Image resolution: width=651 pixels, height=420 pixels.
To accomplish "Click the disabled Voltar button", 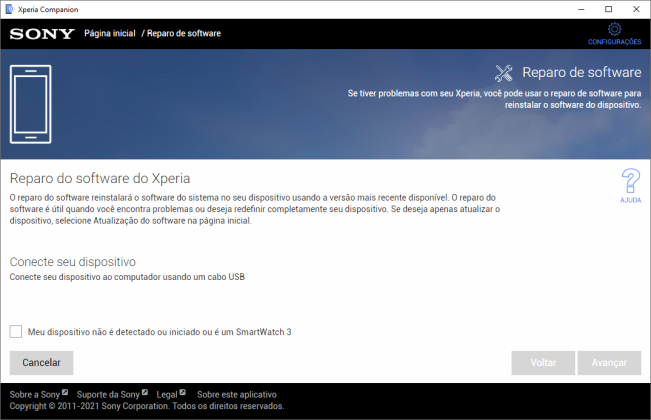I will [543, 363].
